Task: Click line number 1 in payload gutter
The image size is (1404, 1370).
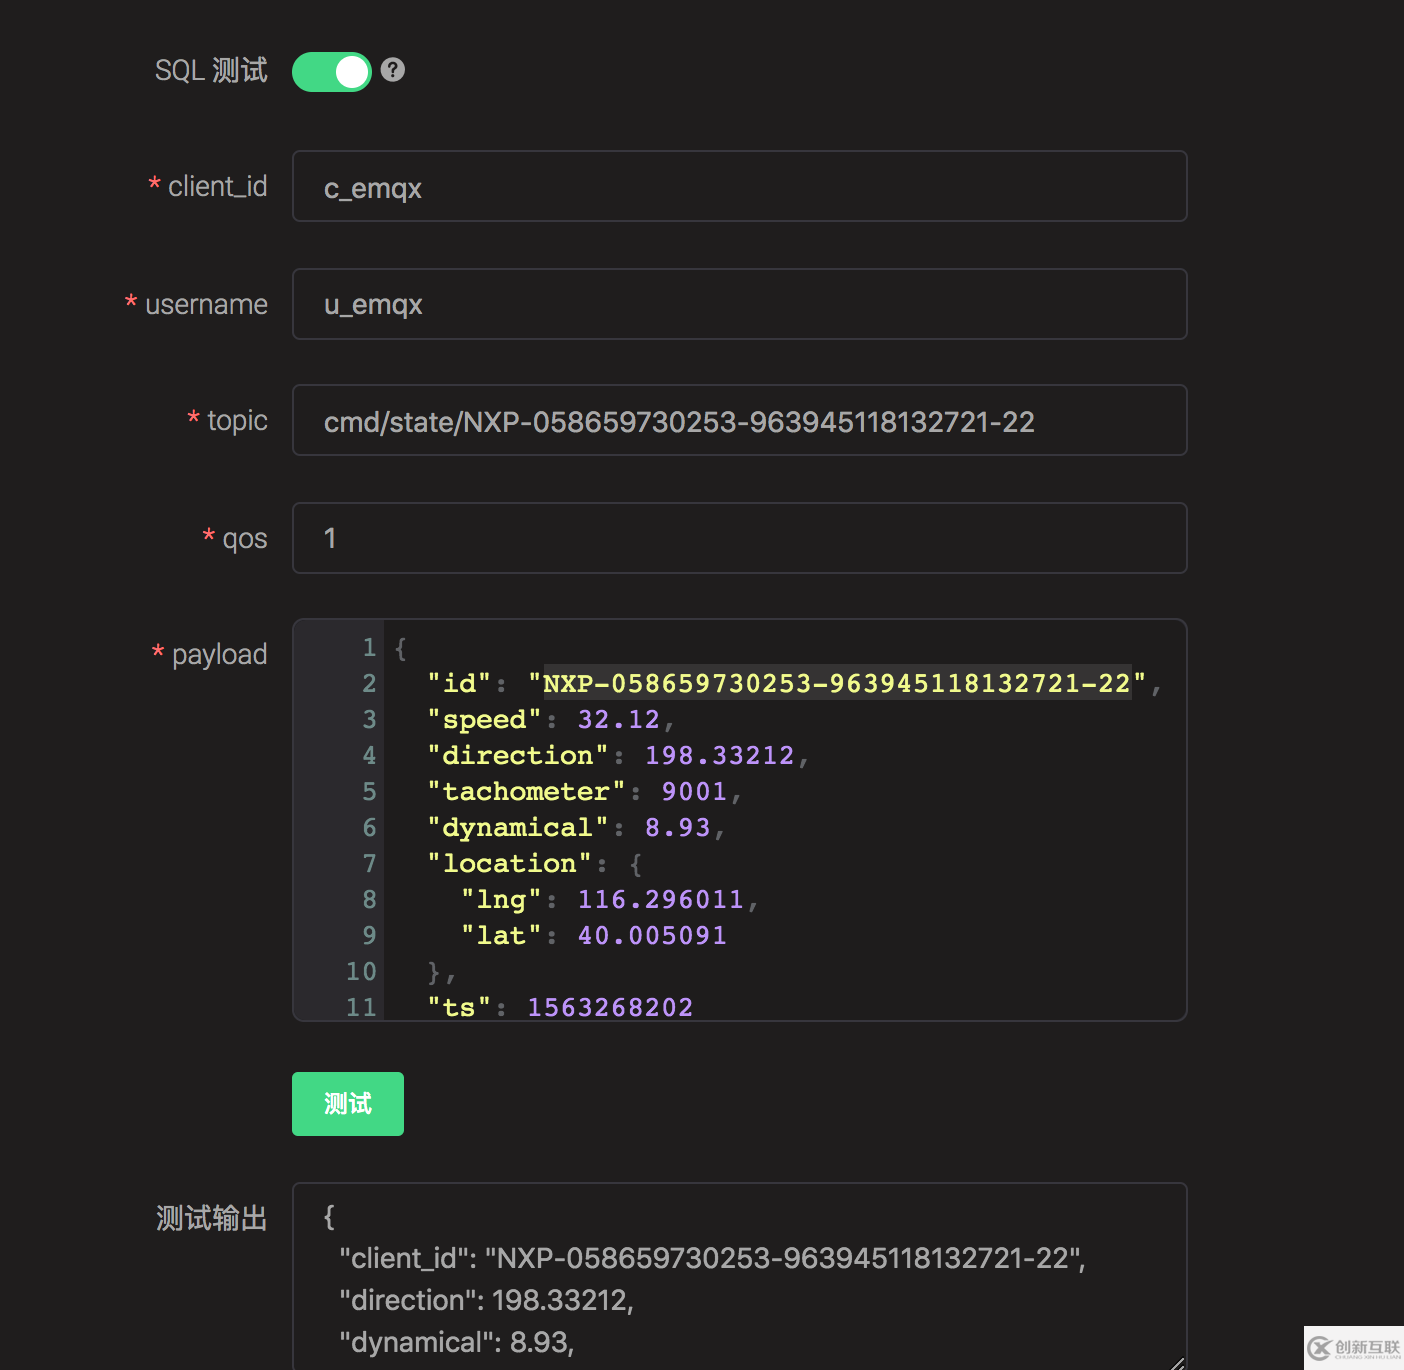Action: (369, 647)
